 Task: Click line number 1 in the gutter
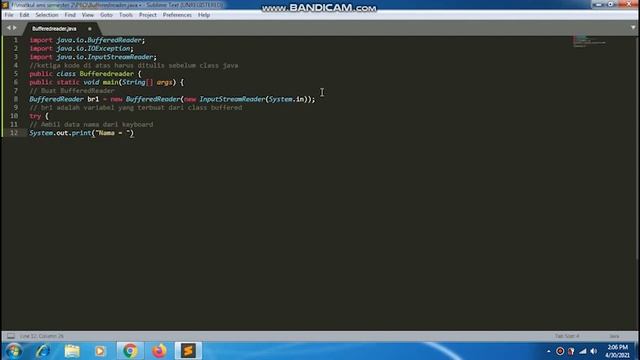16,40
